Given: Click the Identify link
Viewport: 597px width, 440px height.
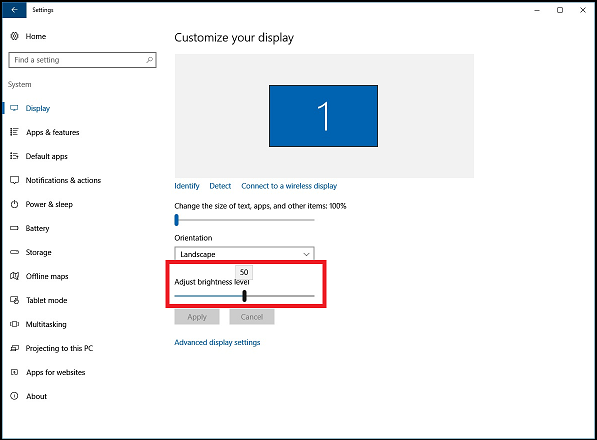Looking at the screenshot, I should tap(187, 186).
